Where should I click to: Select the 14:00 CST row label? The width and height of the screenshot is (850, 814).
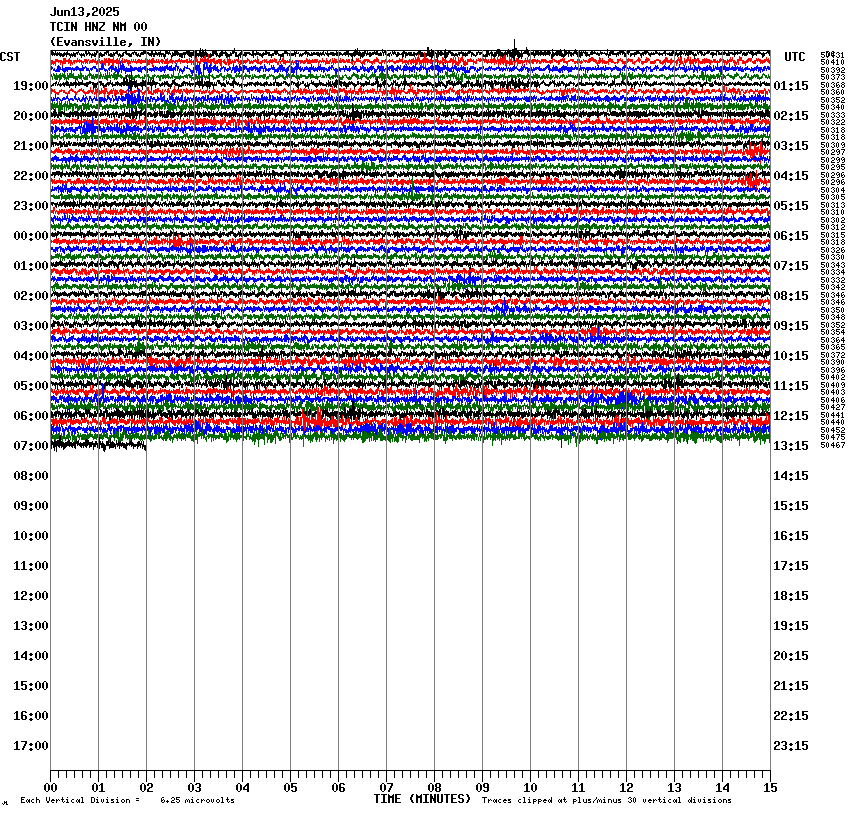click(31, 656)
